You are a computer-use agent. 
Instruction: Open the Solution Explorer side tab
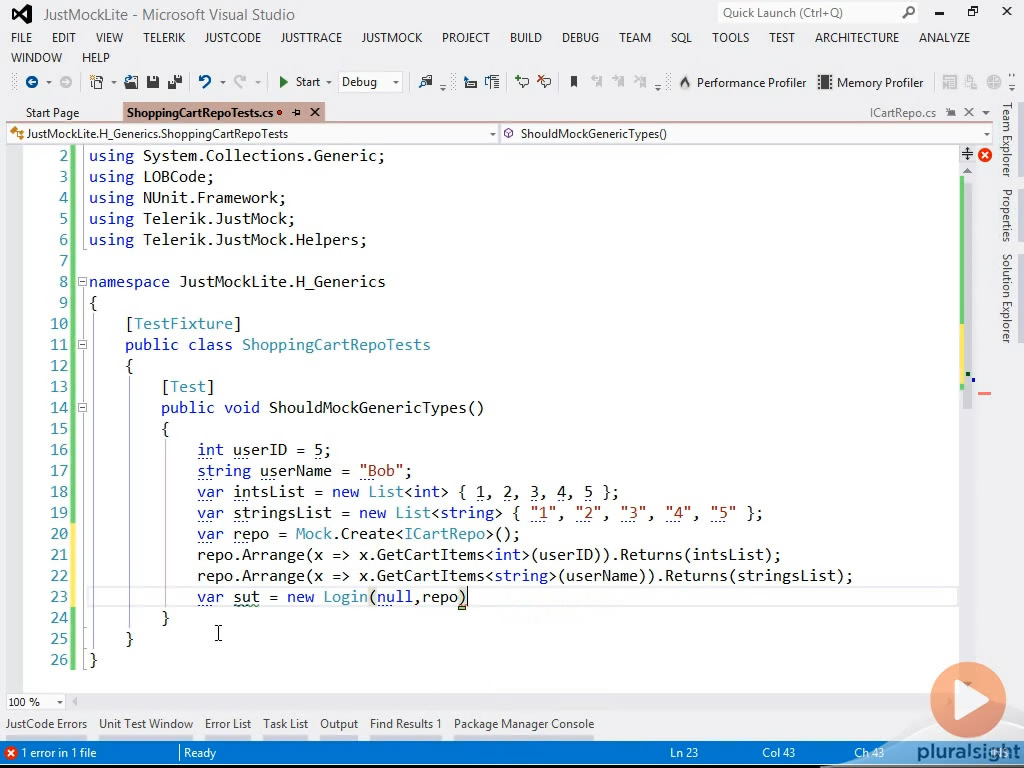coord(1007,298)
